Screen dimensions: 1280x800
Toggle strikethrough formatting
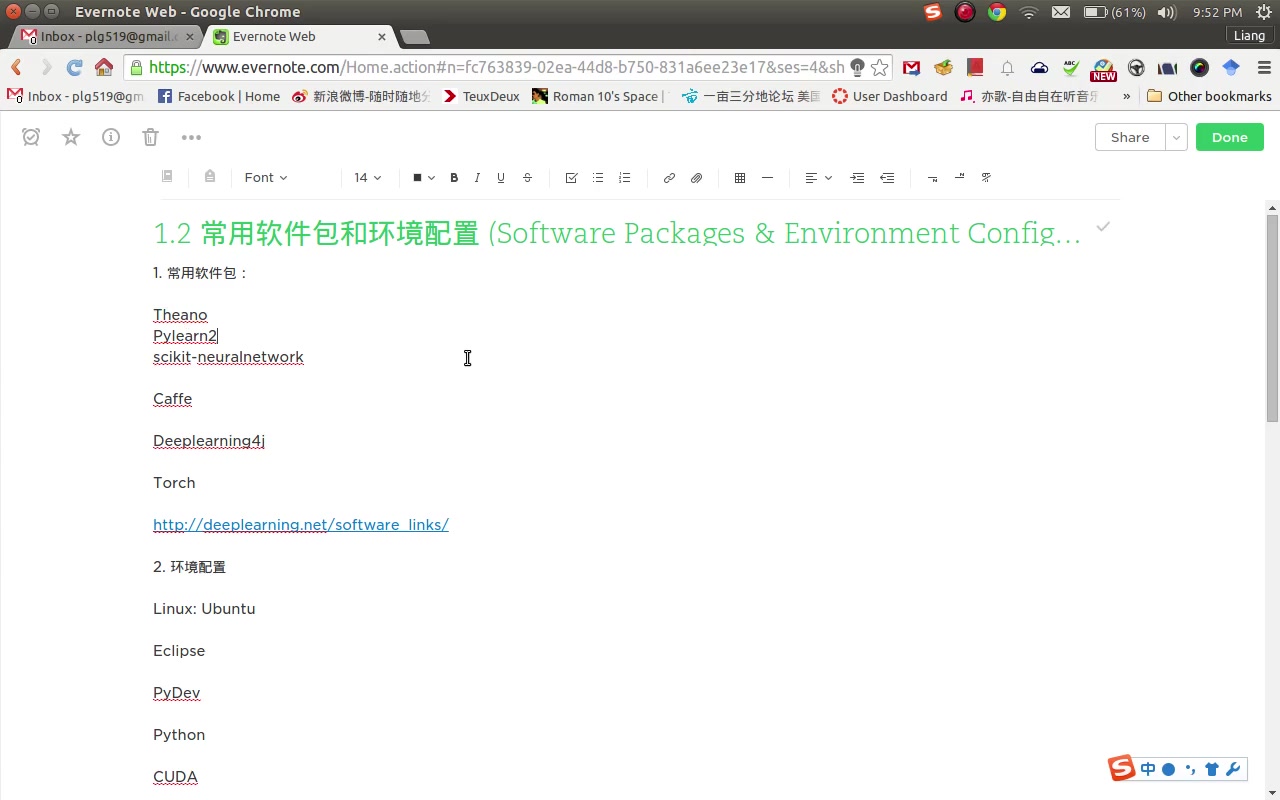pyautogui.click(x=527, y=178)
